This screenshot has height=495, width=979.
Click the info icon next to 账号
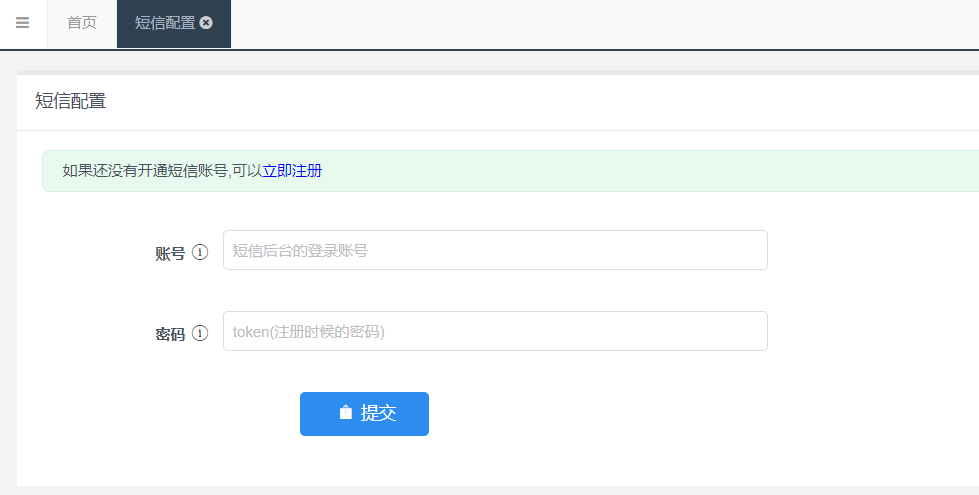tap(200, 252)
